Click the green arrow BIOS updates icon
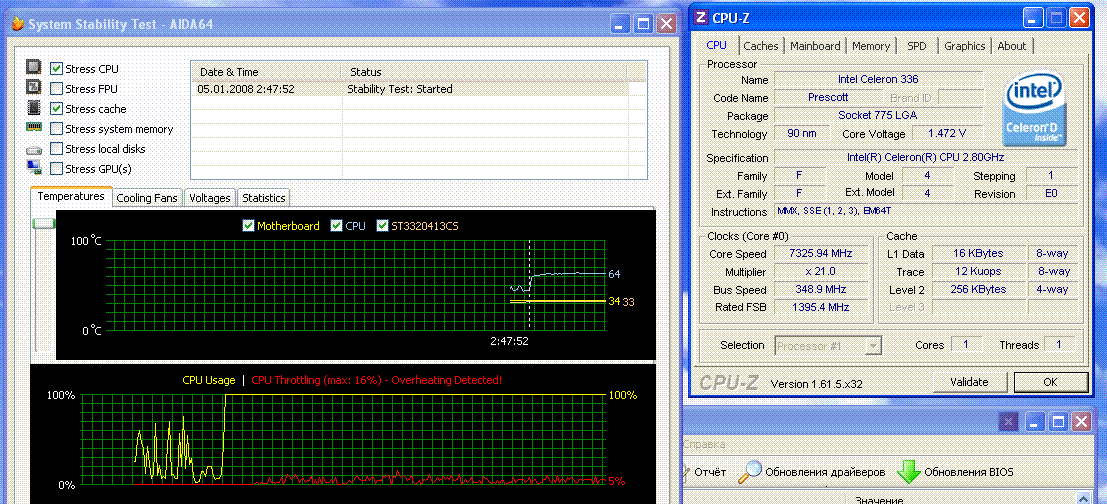Screen dimensions: 1107x504 (x=908, y=471)
